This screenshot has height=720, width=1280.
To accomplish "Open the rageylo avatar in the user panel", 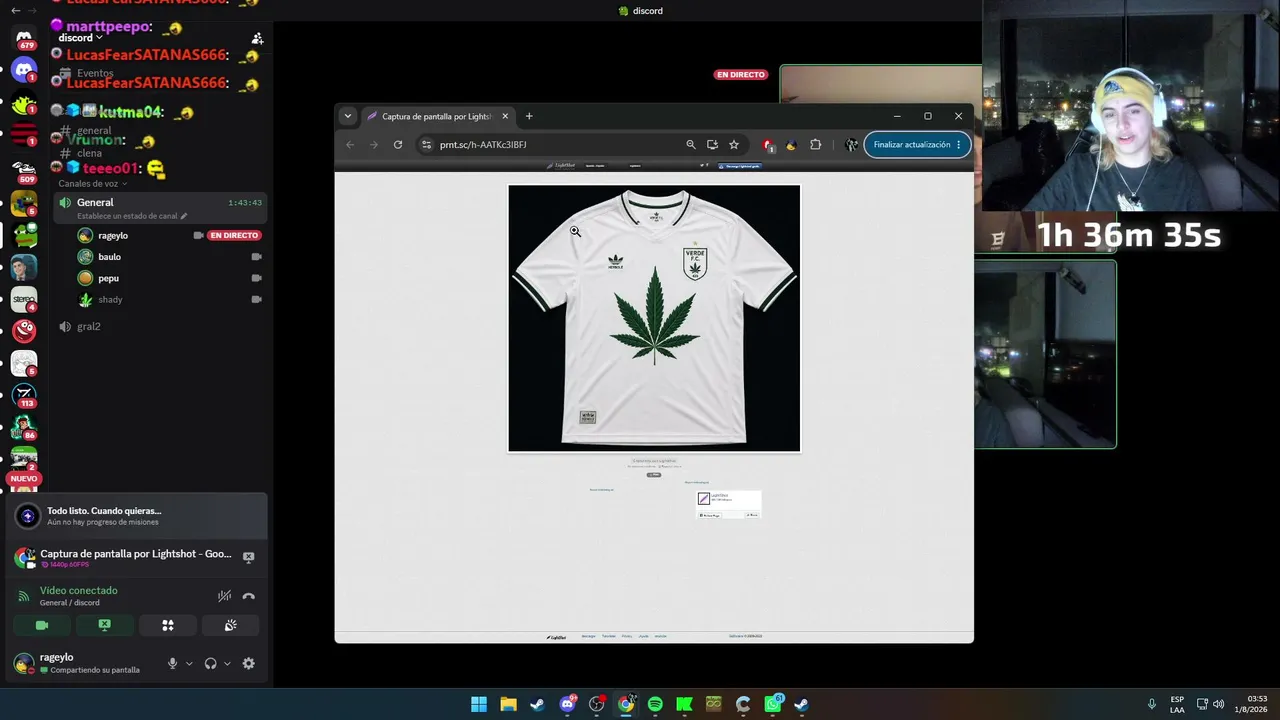I will (23, 663).
